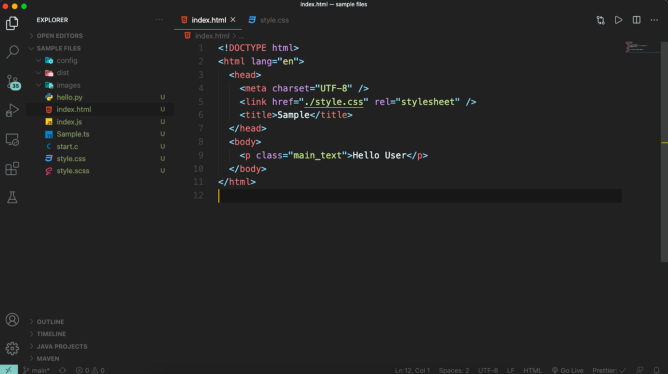Open the Search view in activity bar
The width and height of the screenshot is (668, 374).
12,52
